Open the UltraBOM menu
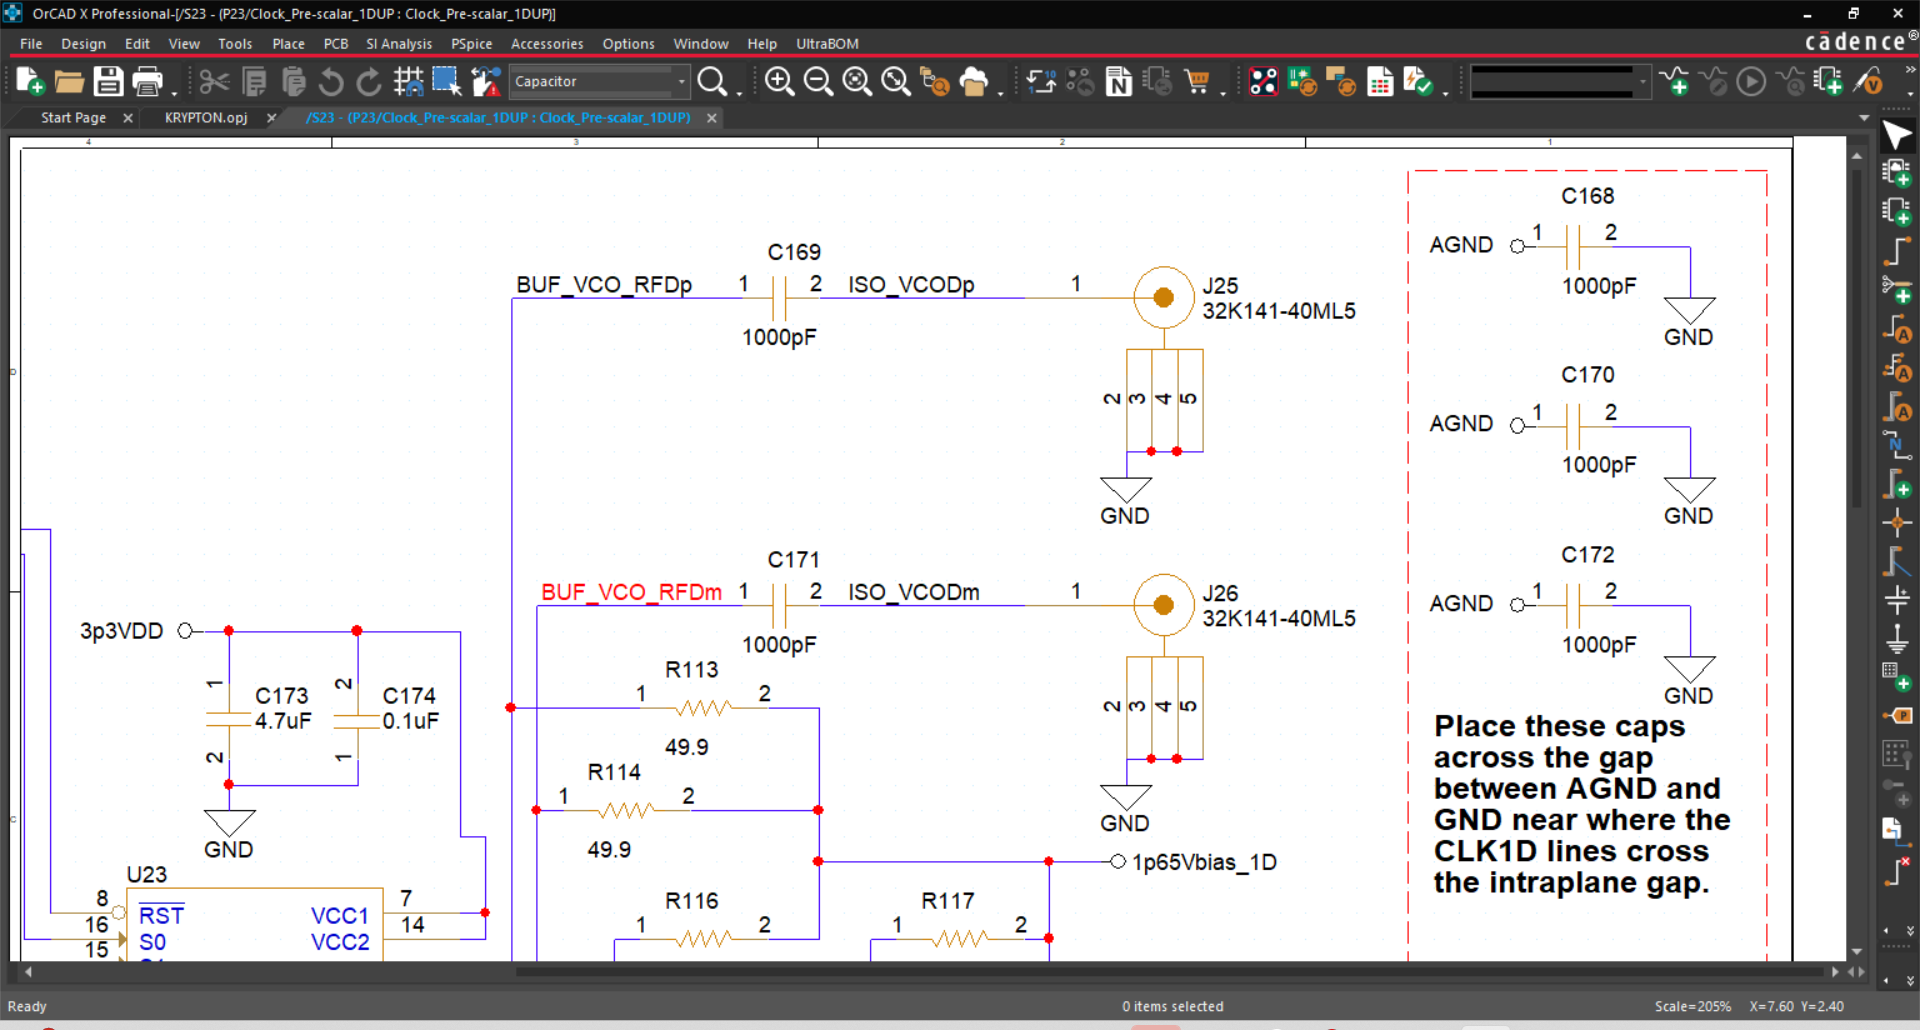The image size is (1920, 1030). pyautogui.click(x=827, y=44)
